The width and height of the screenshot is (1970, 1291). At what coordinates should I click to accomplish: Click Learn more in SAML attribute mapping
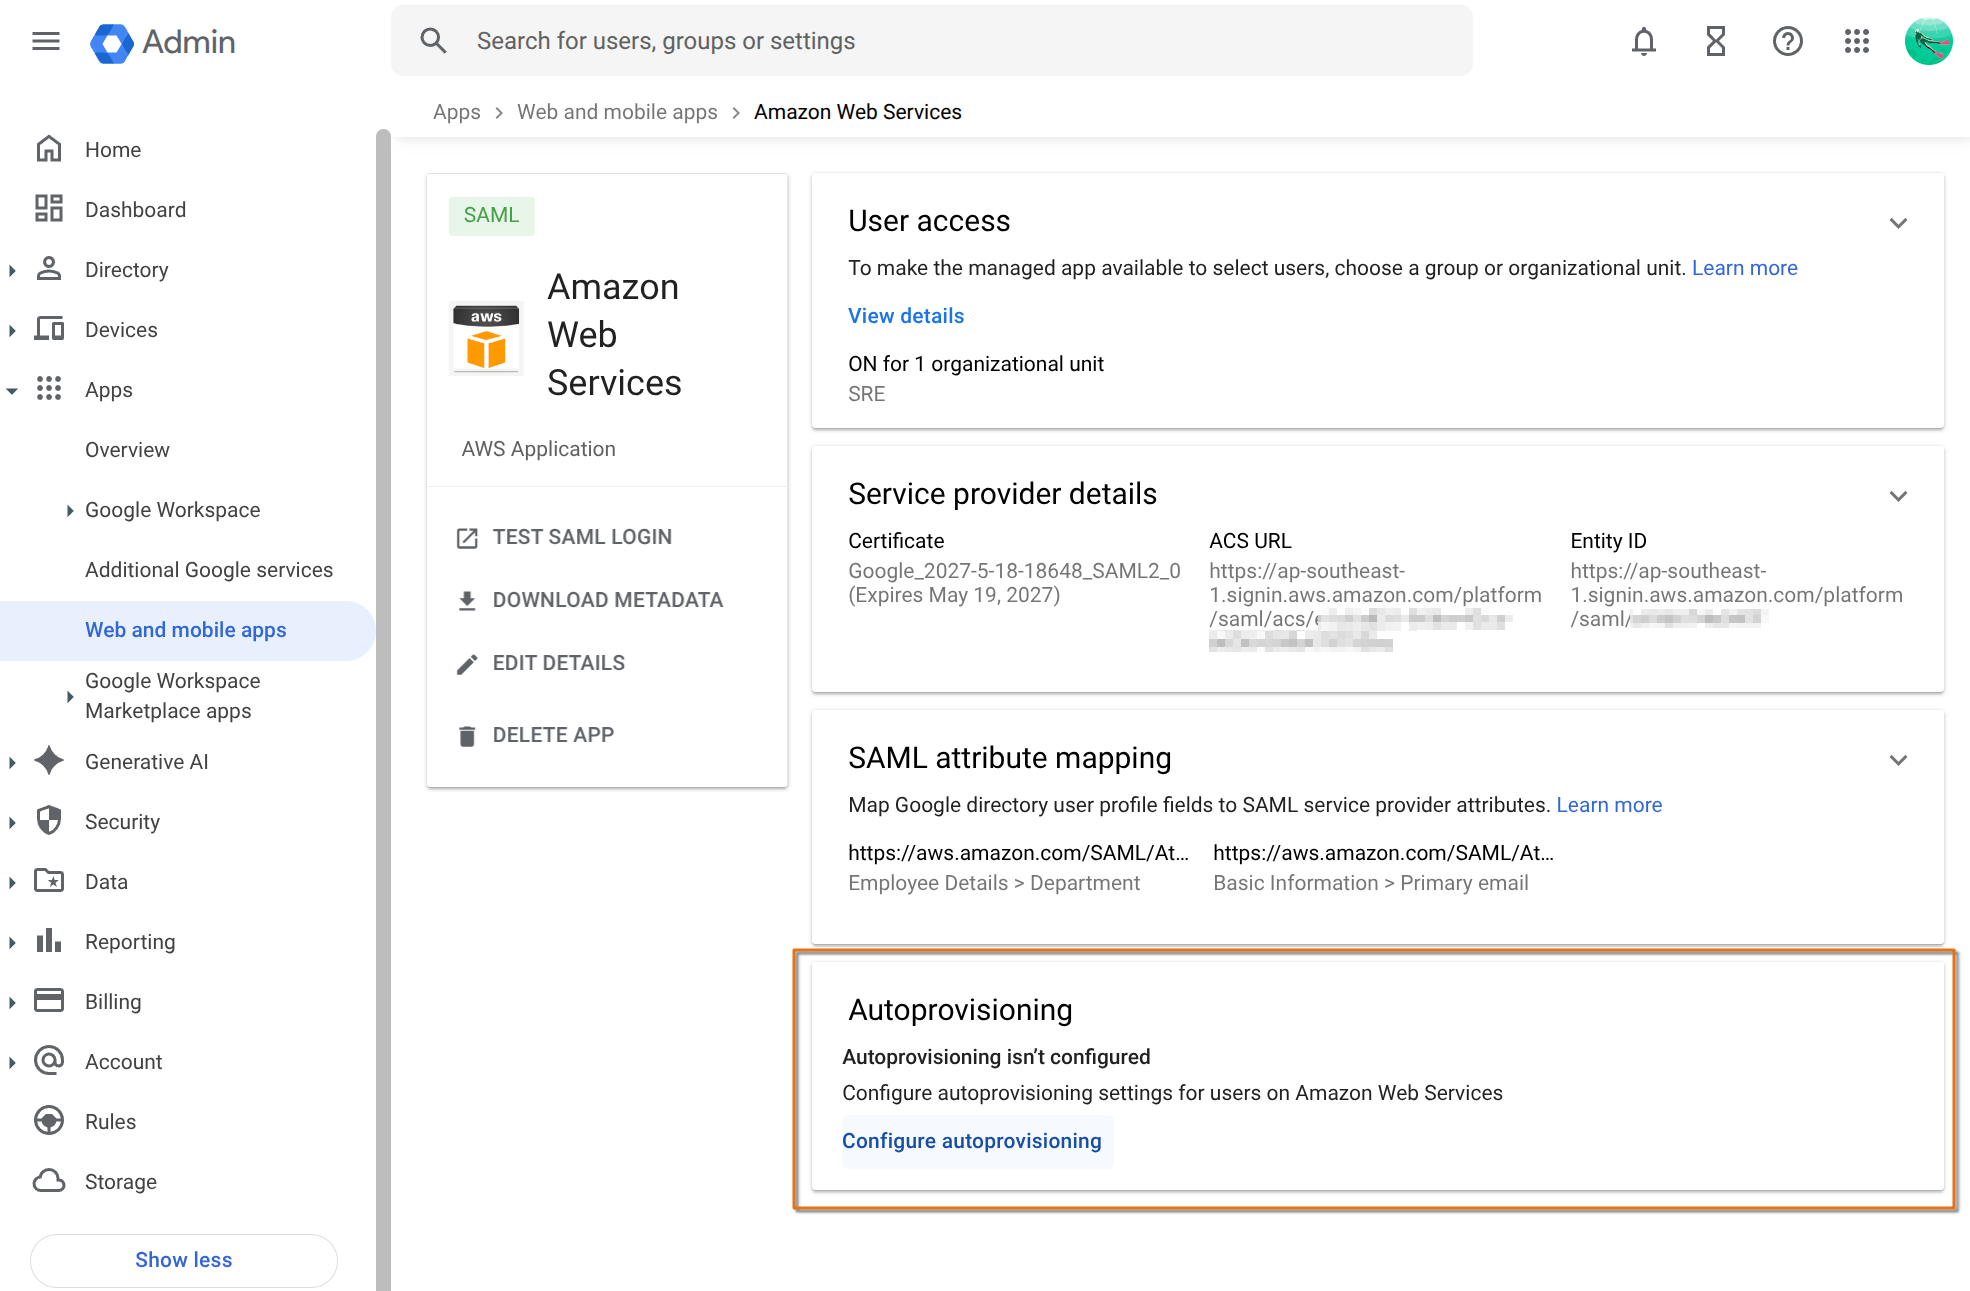pos(1609,805)
